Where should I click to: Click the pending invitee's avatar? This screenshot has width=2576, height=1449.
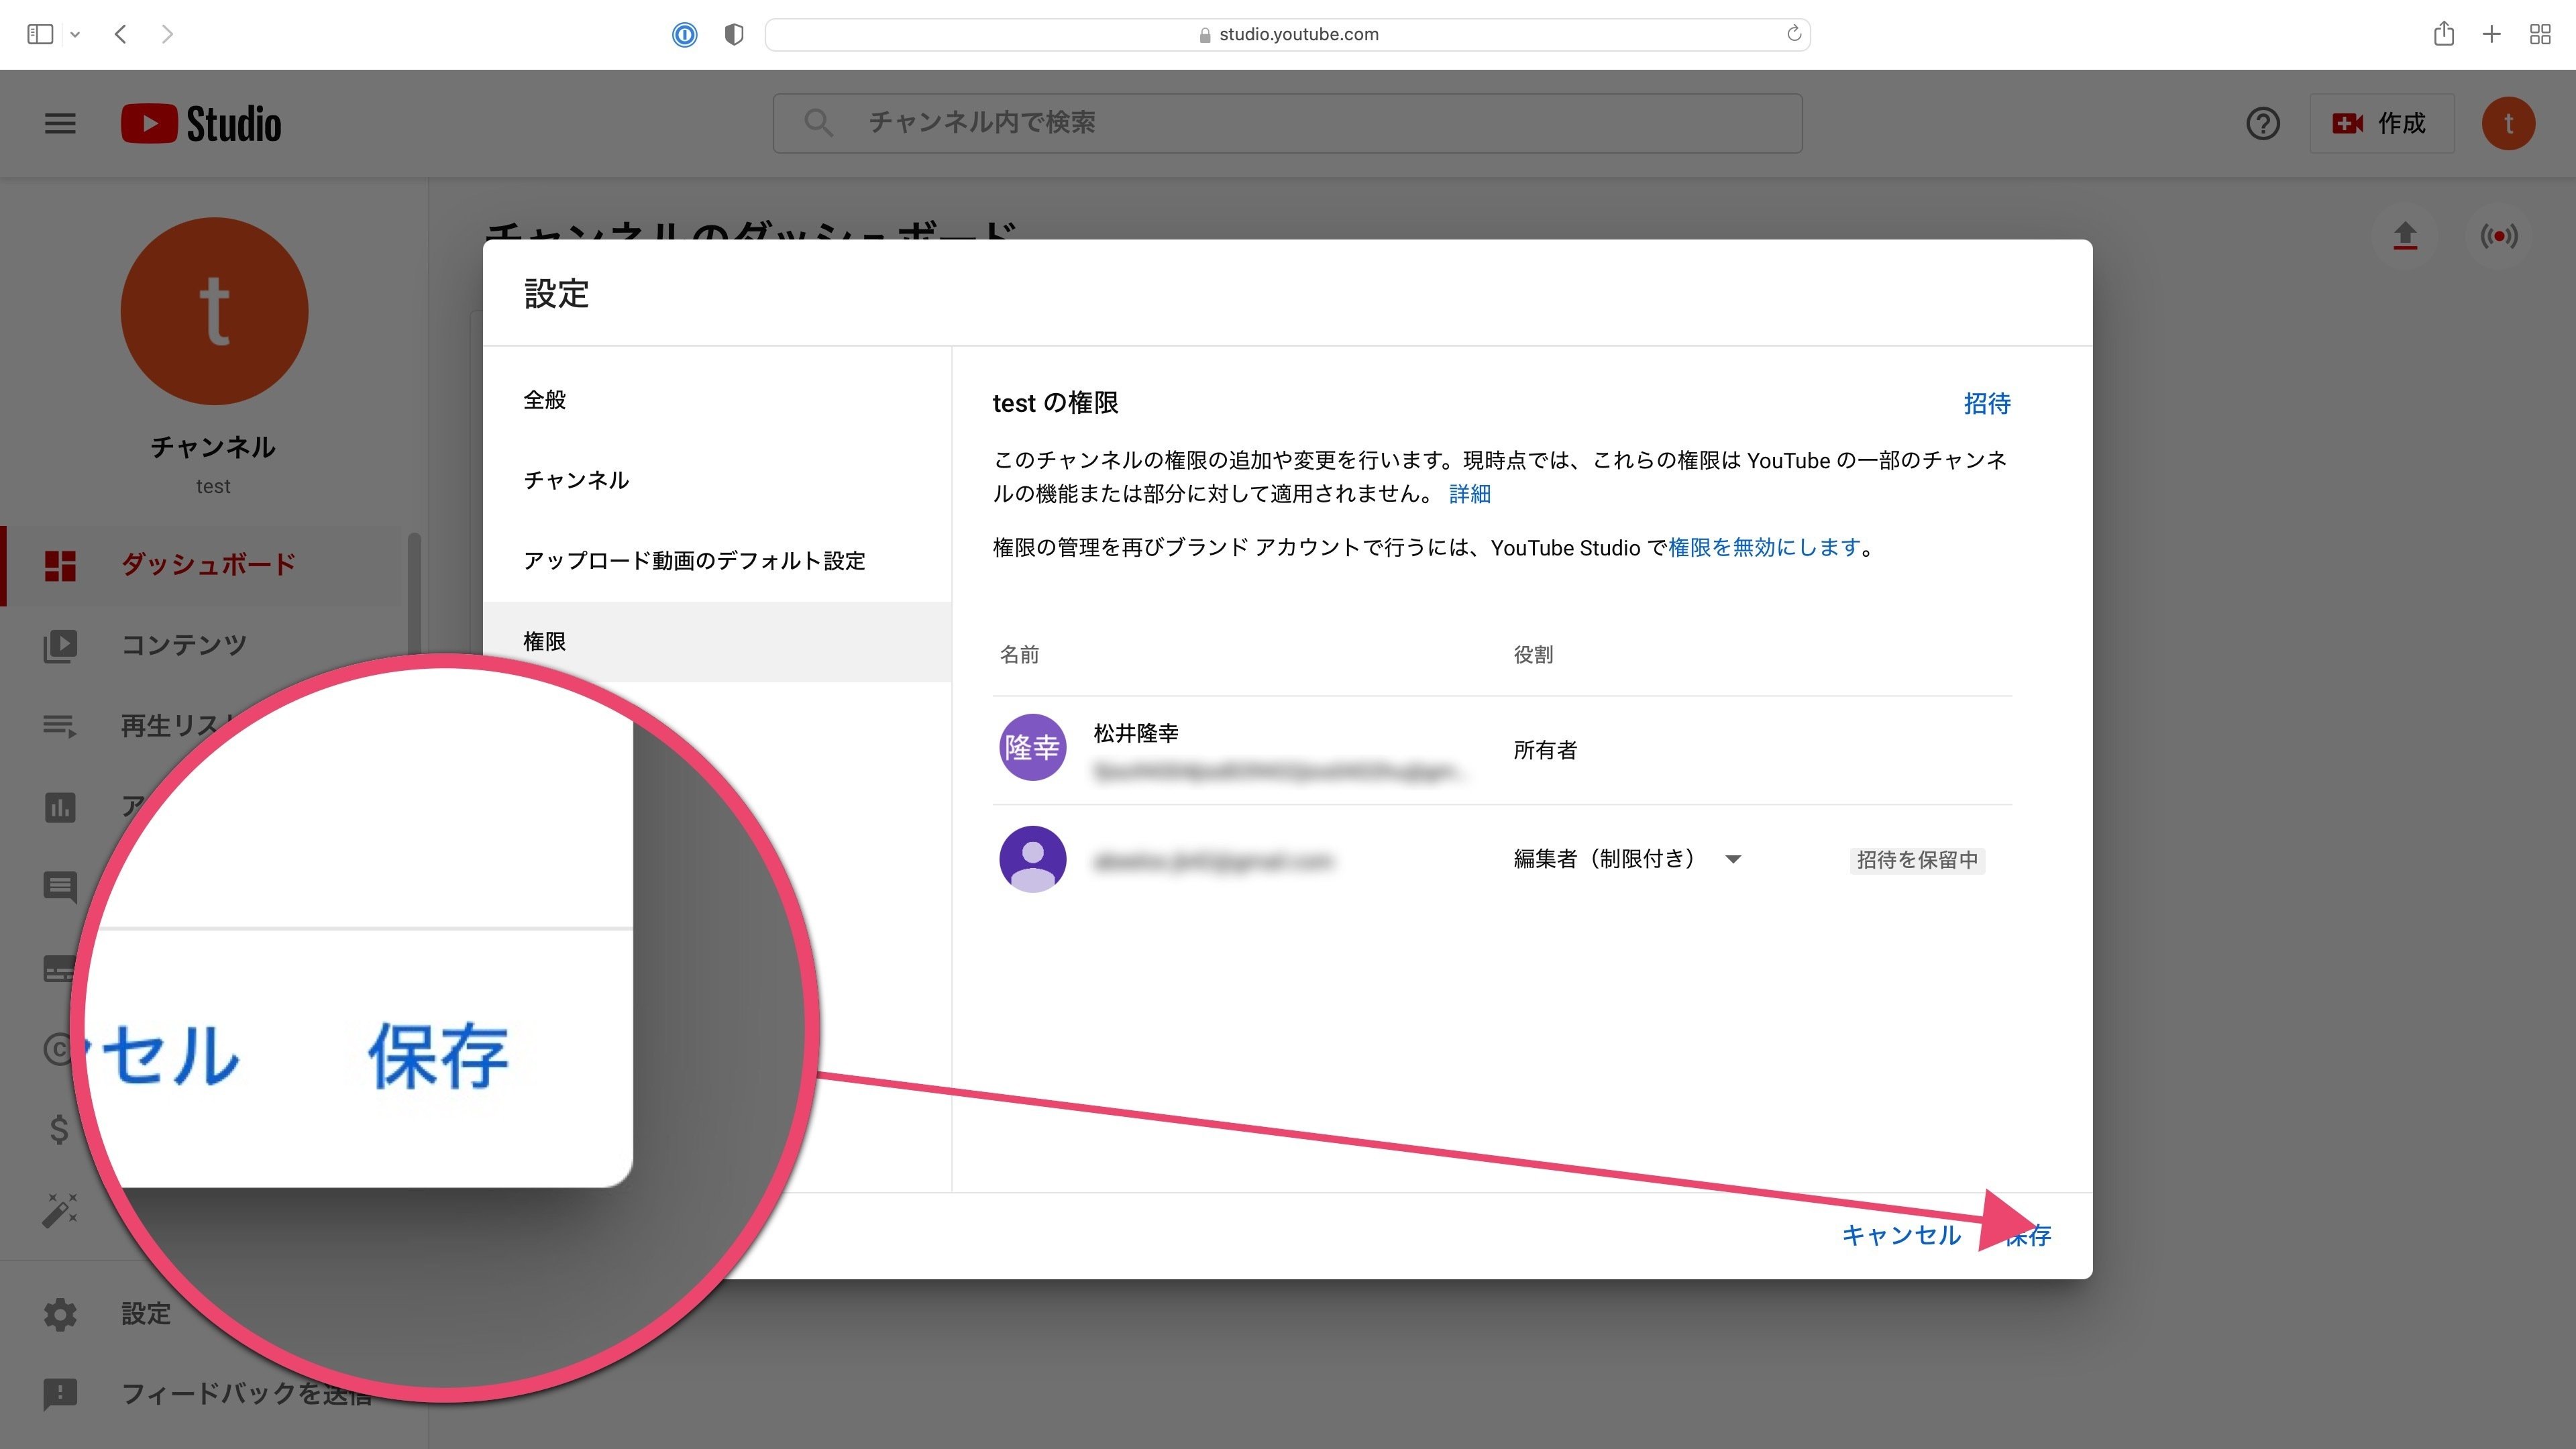tap(1032, 859)
